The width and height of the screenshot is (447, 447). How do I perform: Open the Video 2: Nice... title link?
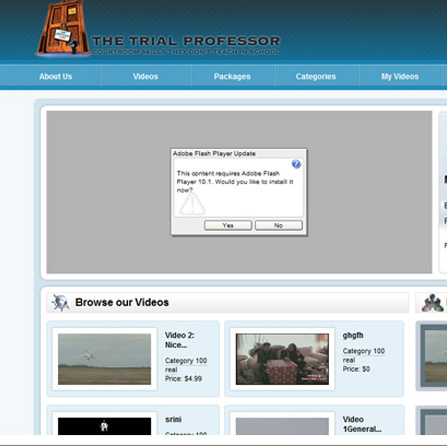(179, 340)
